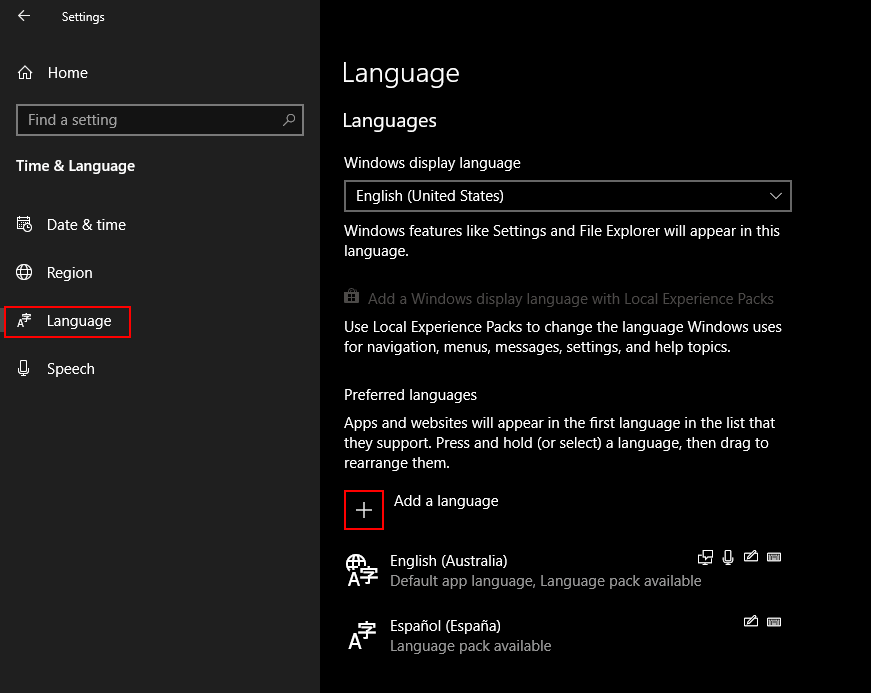Click the Windows display language label
This screenshot has height=693, width=871.
pos(432,163)
